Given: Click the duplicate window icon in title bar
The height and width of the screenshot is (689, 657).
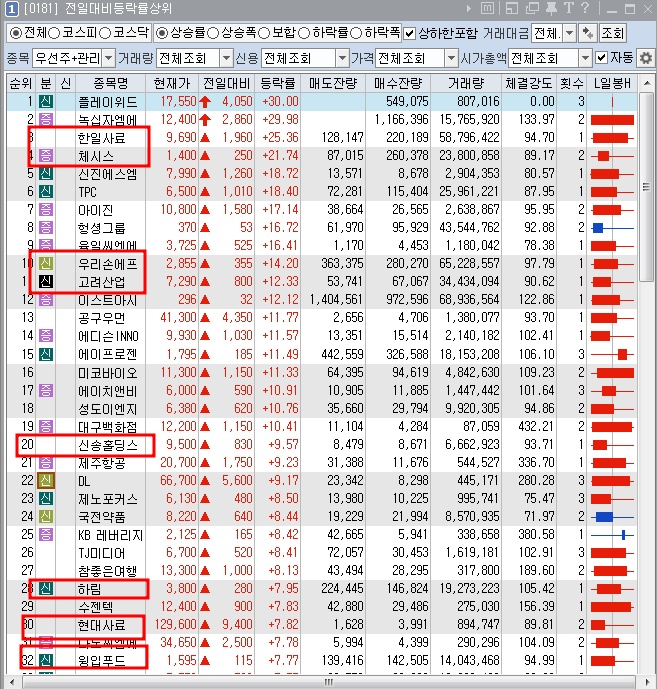Looking at the screenshot, I should (532, 8).
